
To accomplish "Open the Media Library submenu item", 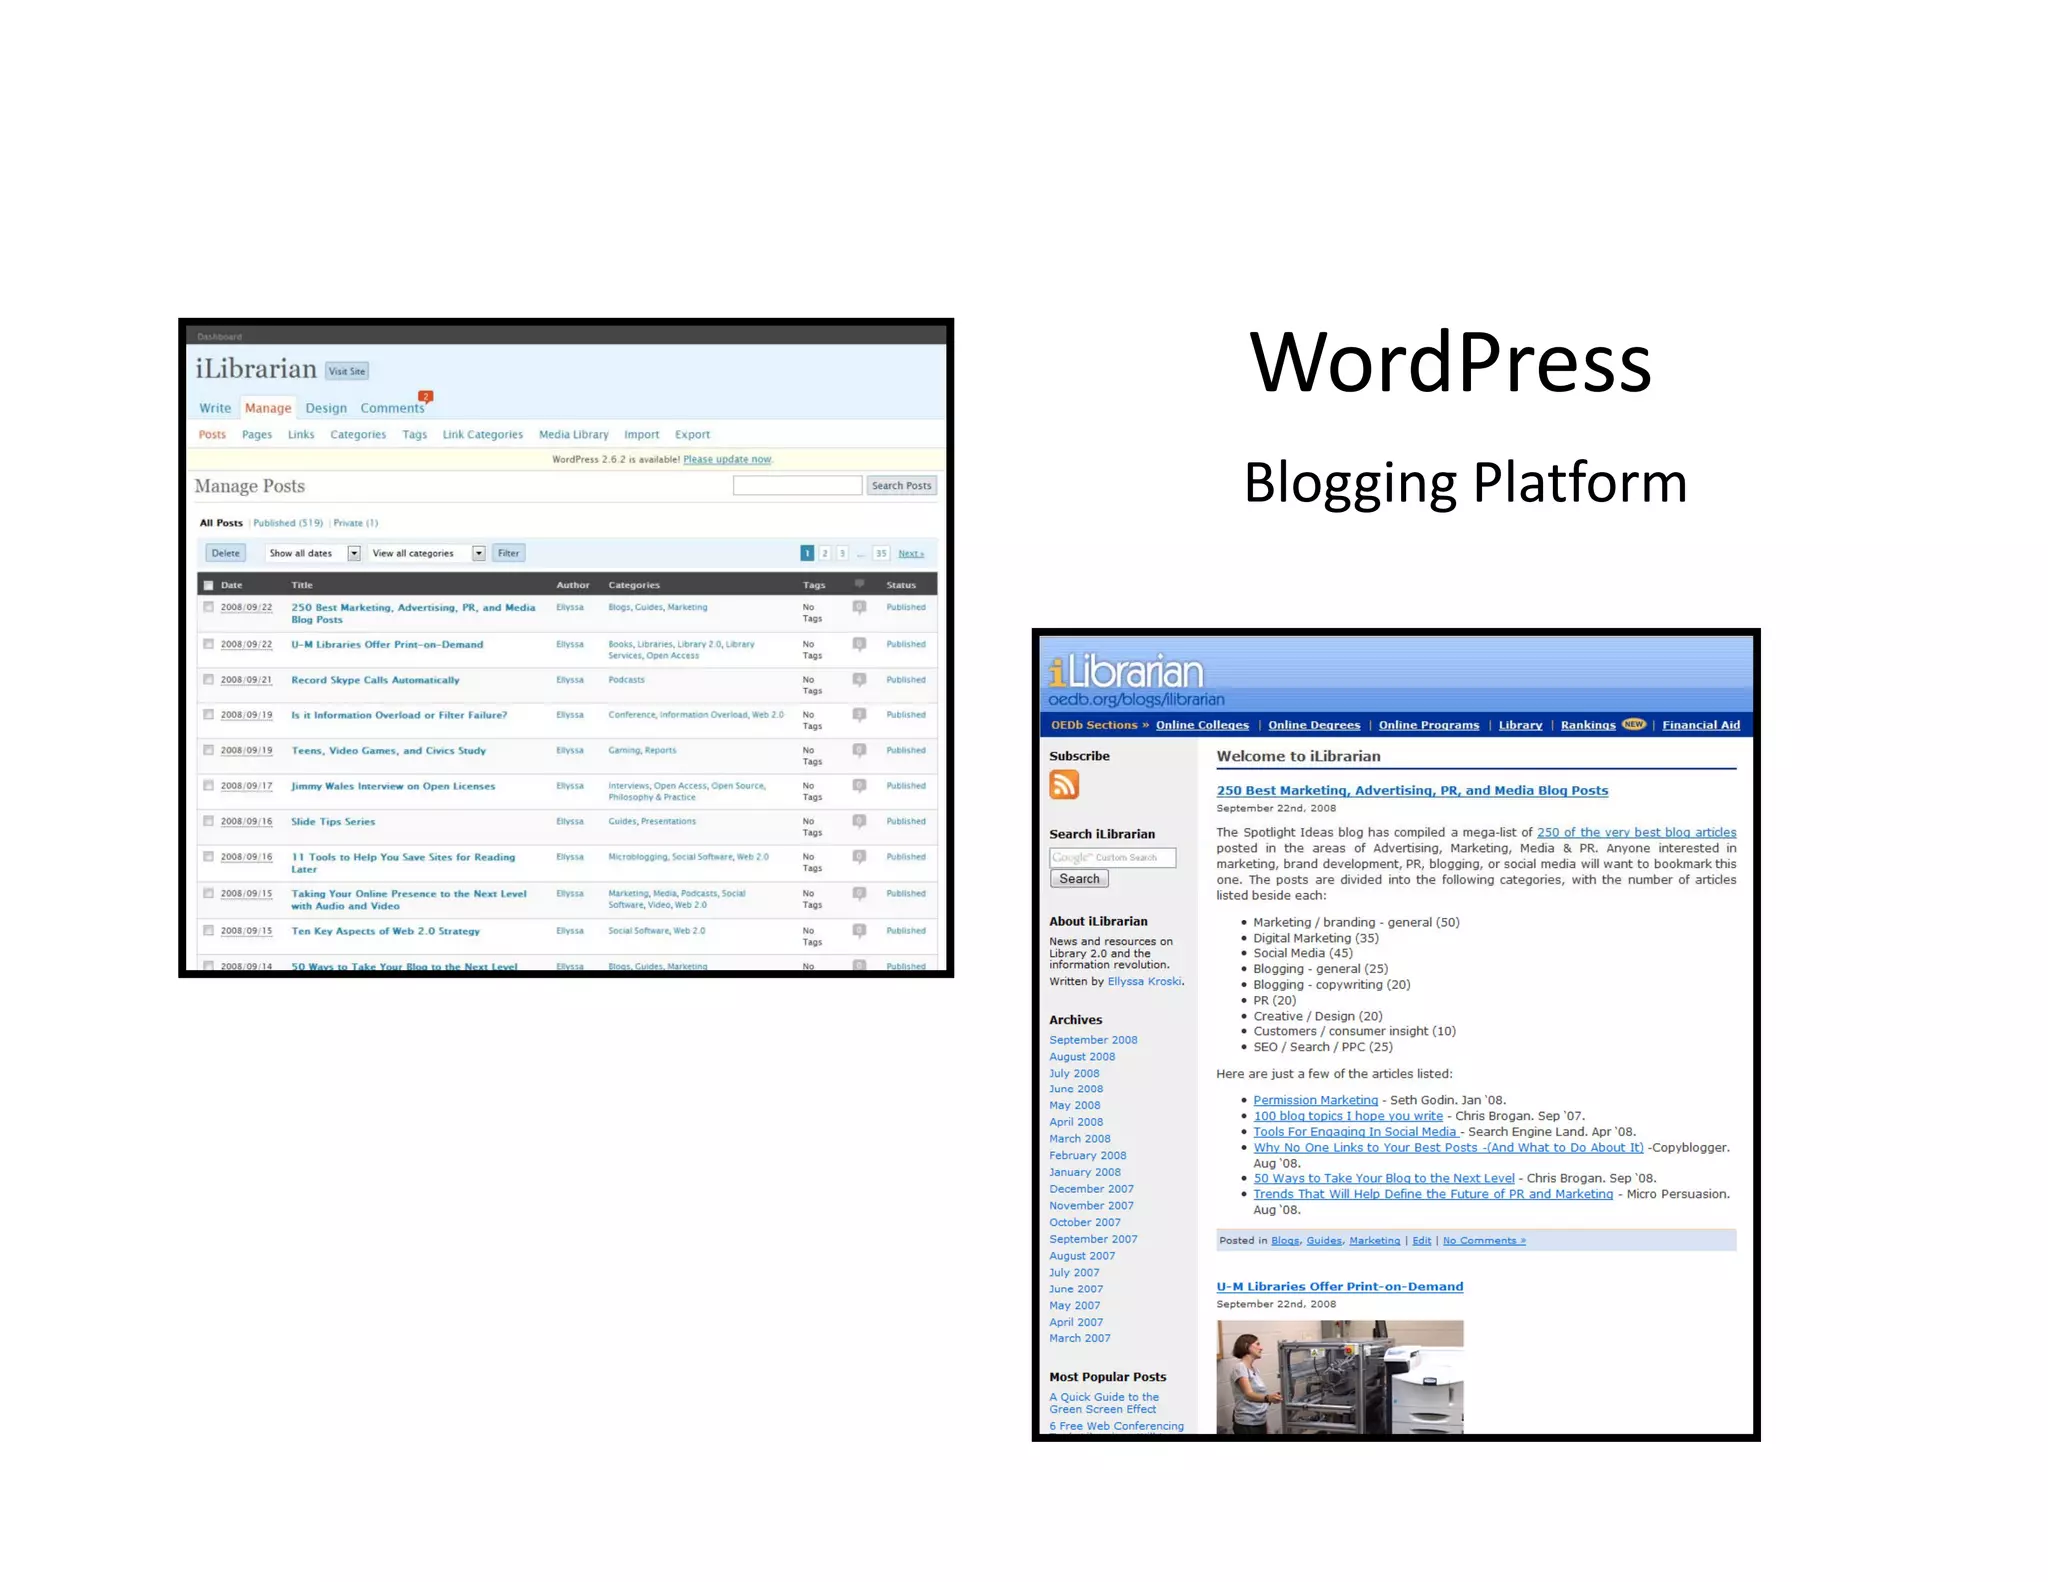I will pyautogui.click(x=573, y=434).
